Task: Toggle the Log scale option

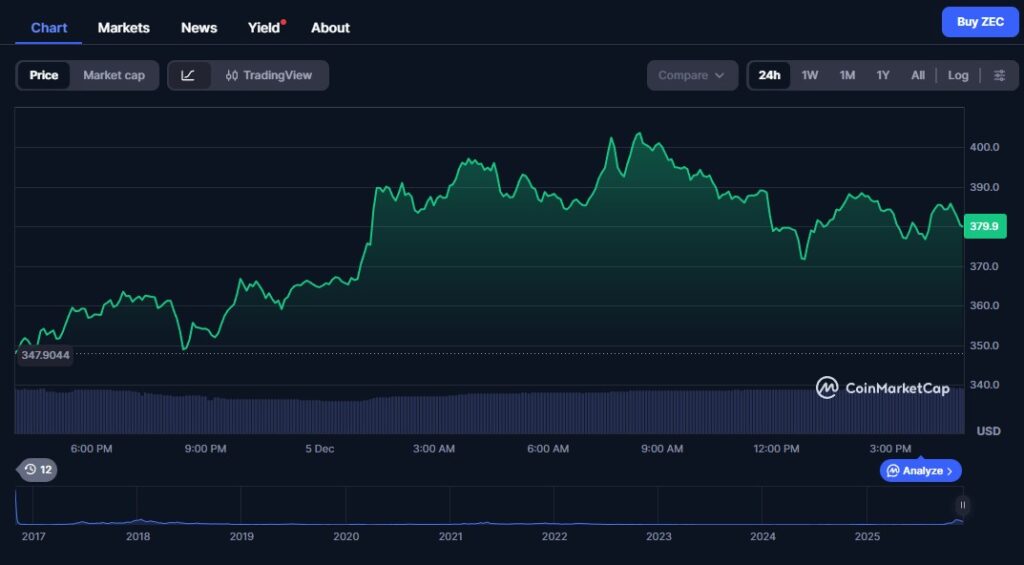Action: 957,75
